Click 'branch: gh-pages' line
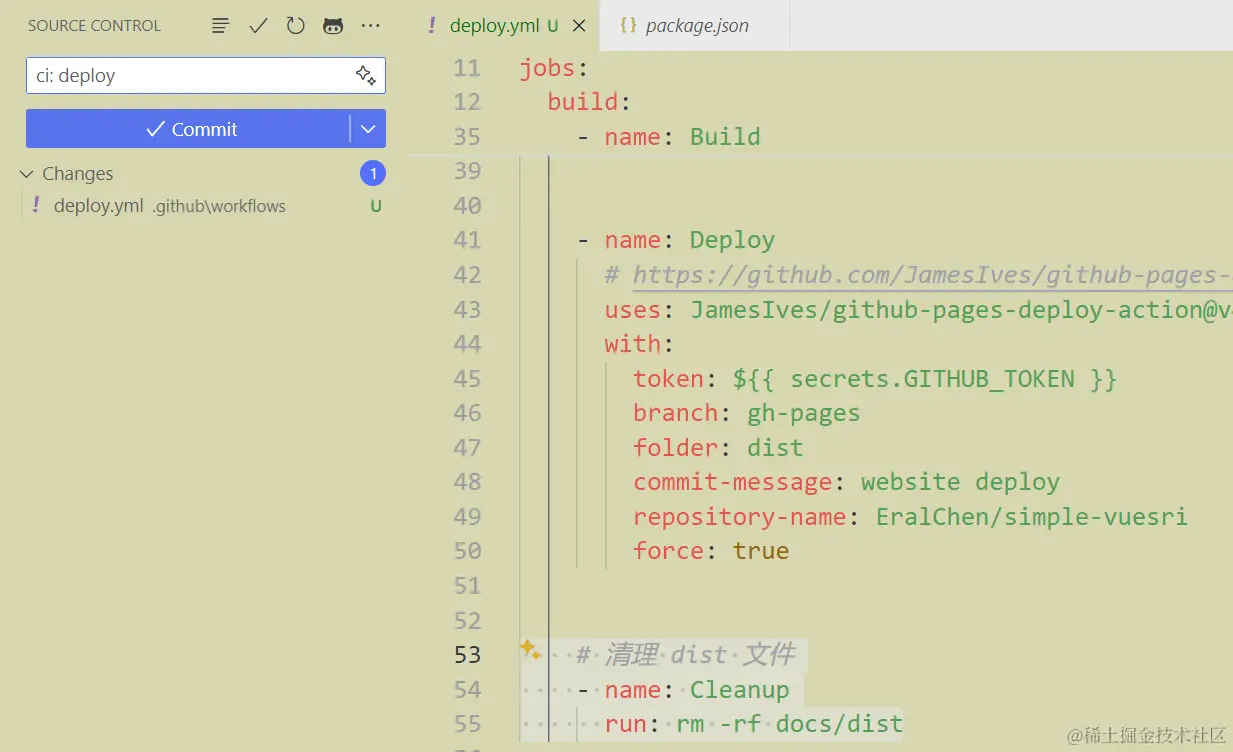Screen dimensions: 1233x752 click(746, 413)
